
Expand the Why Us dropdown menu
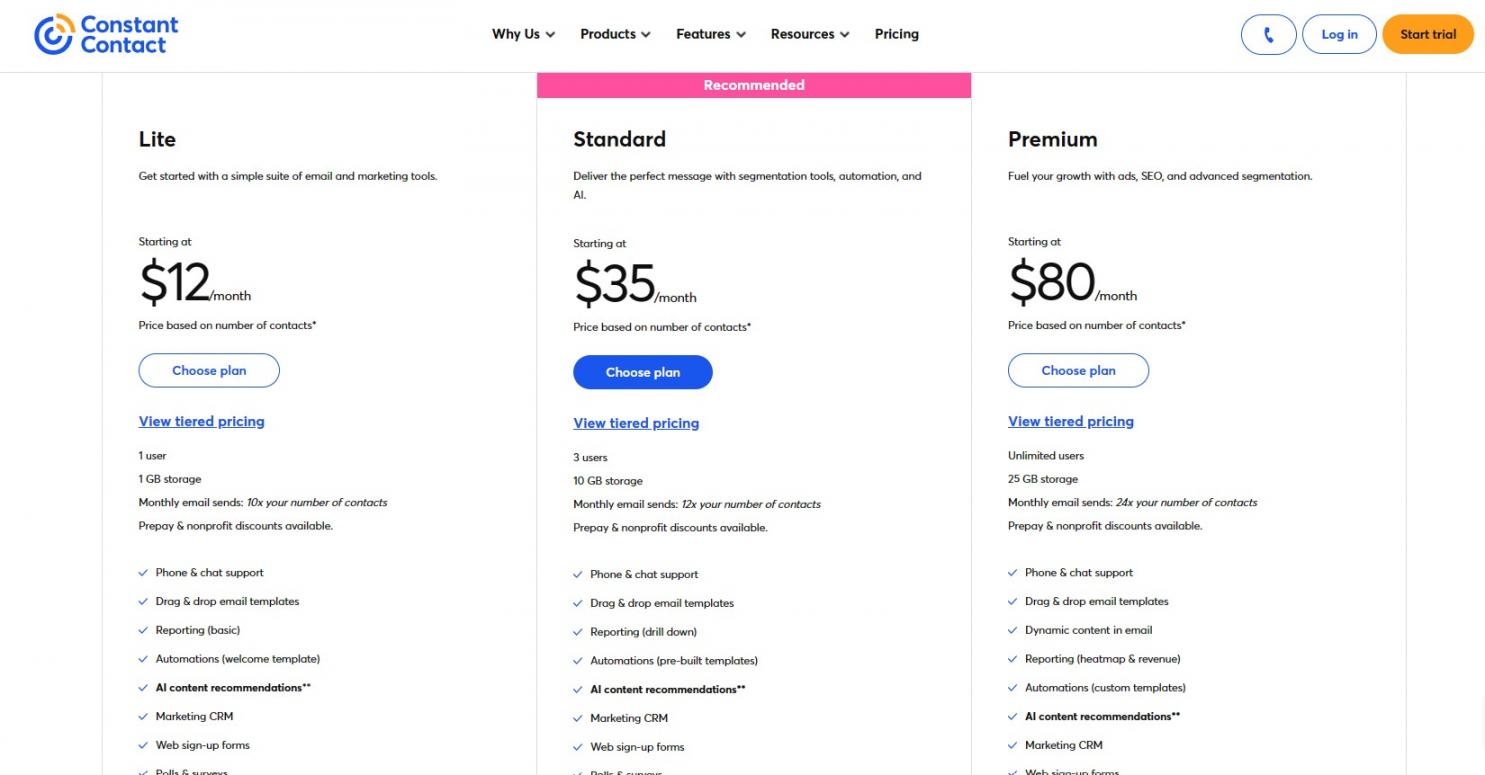[x=523, y=34]
